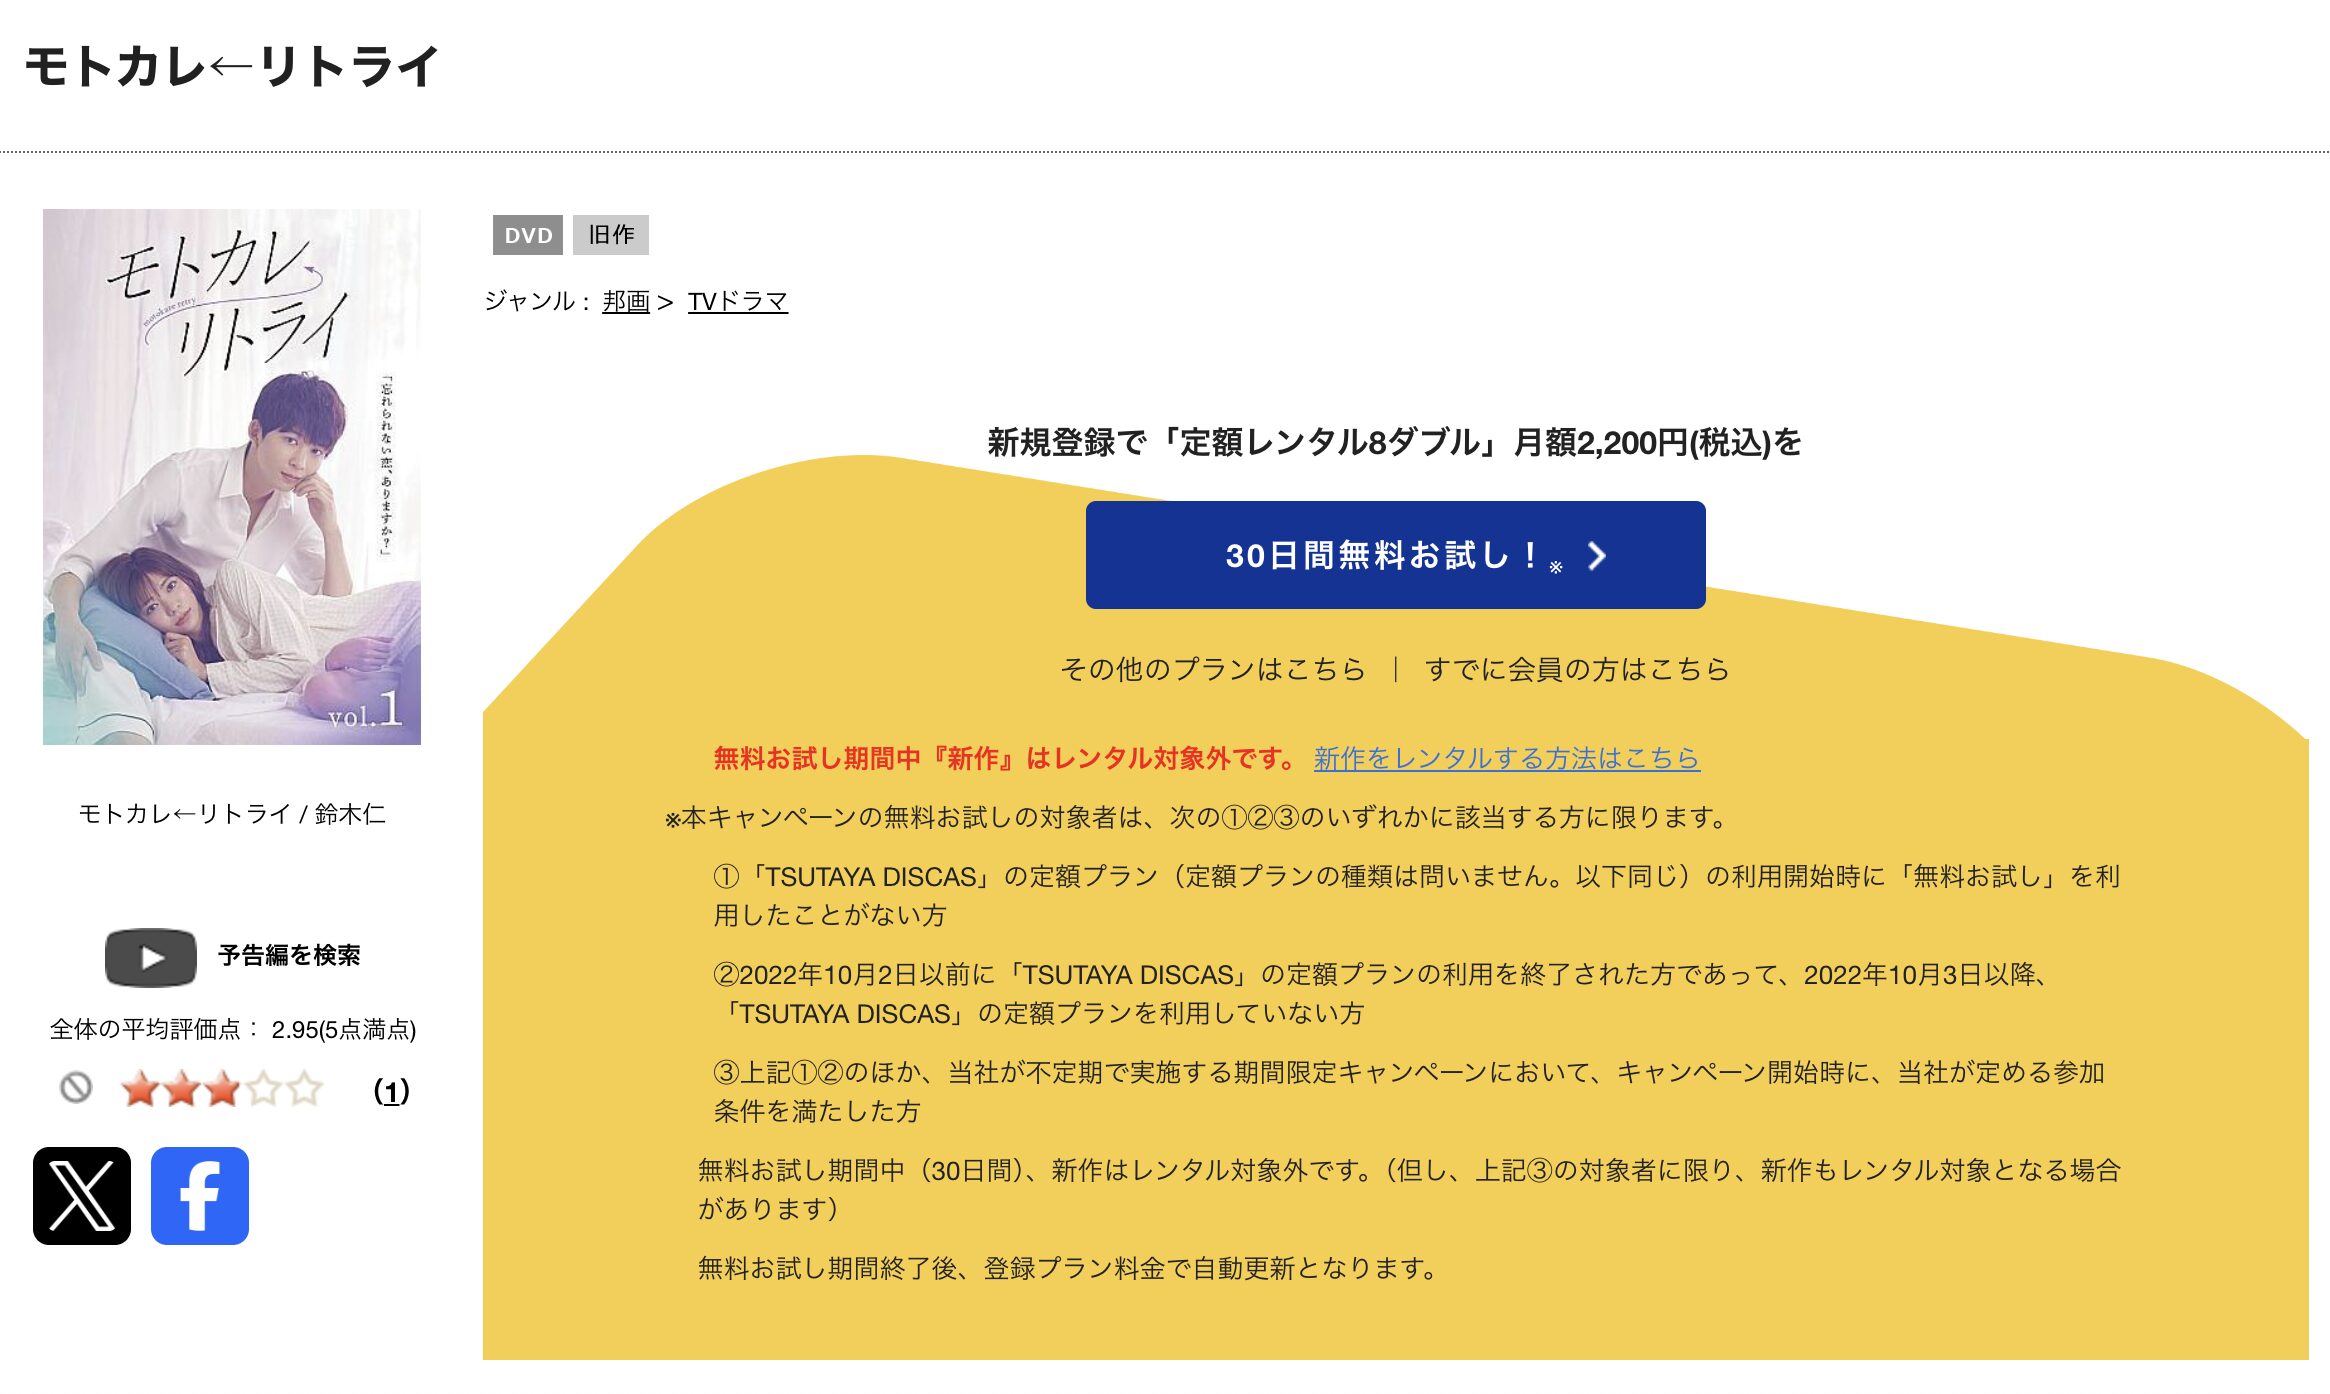Rate with the first star
This screenshot has height=1394, width=2330.
[x=140, y=1089]
